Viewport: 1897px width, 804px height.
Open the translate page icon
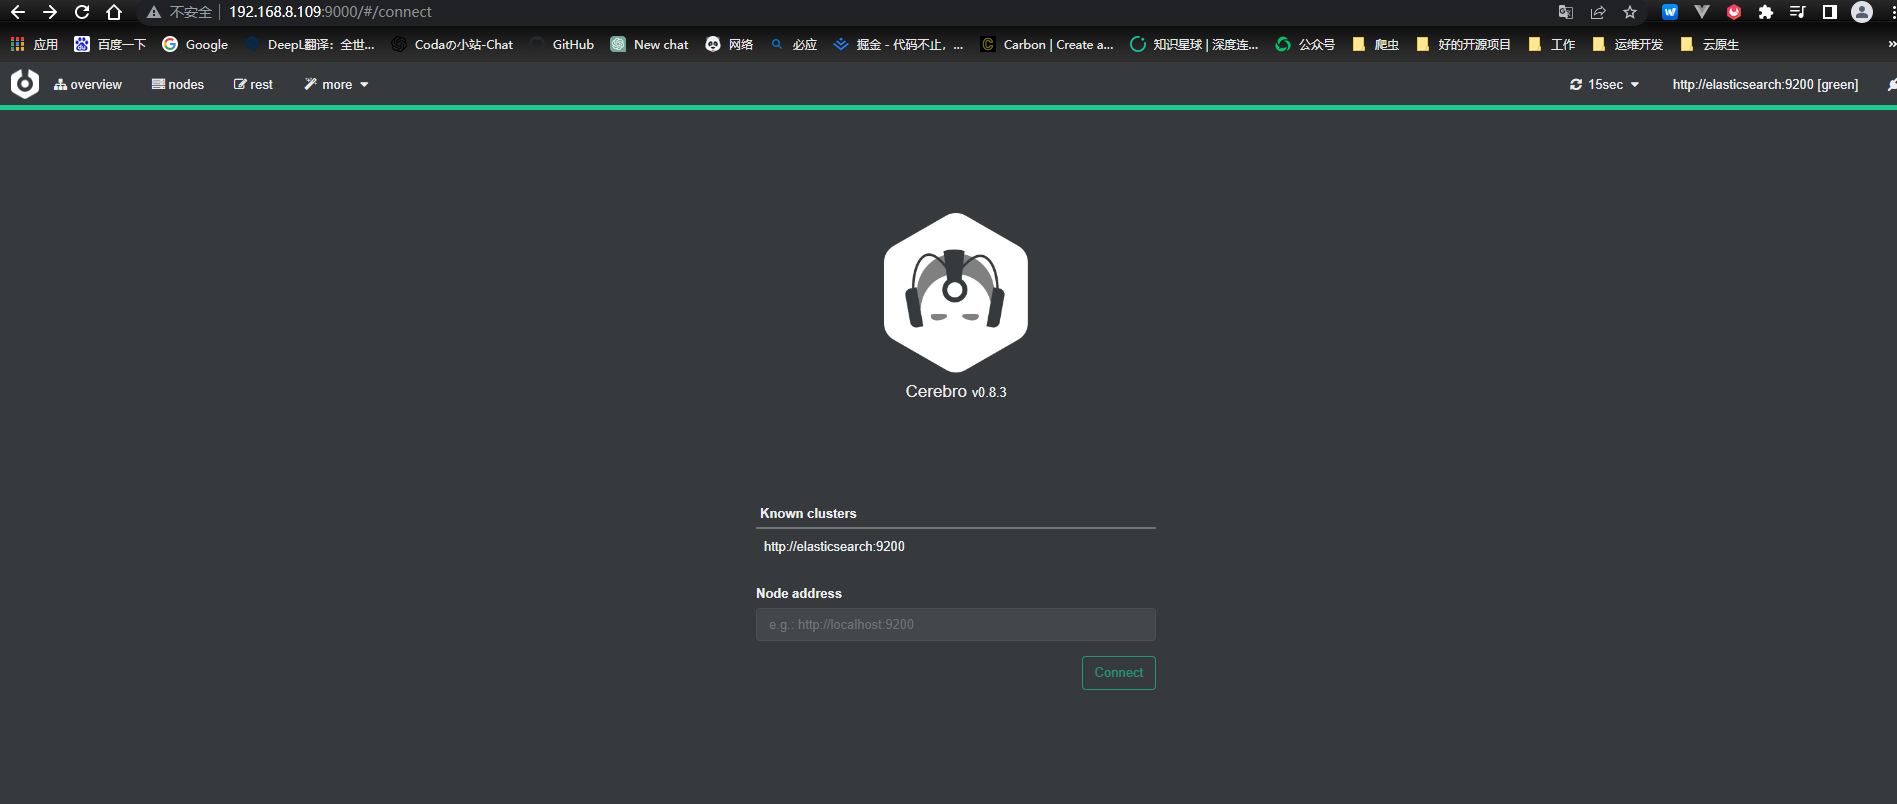coord(1566,12)
